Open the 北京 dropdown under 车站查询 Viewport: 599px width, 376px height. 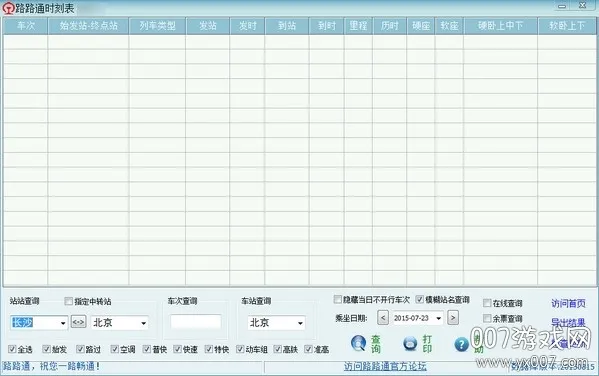pos(300,323)
